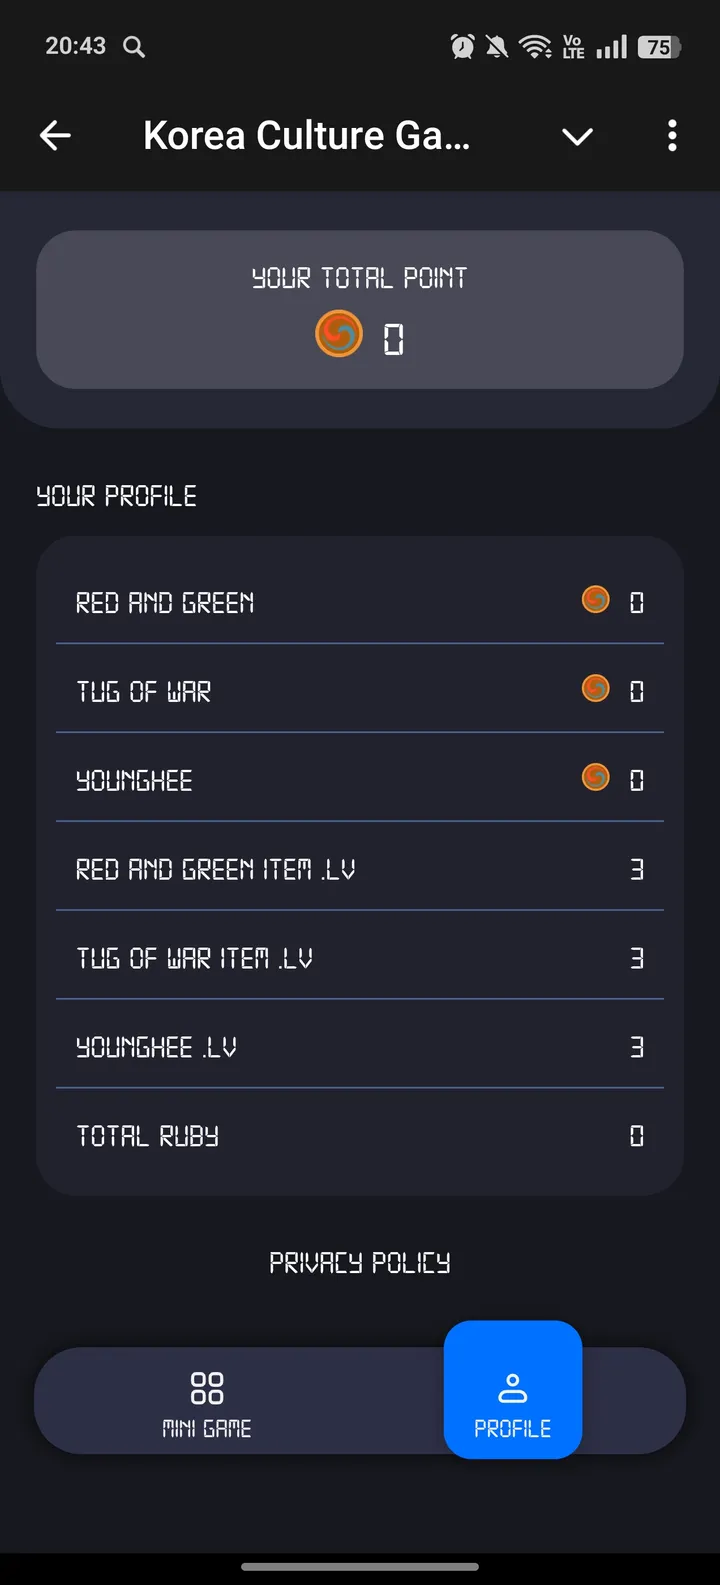This screenshot has height=1585, width=720.
Task: Tap the Total Ruby row
Action: pos(360,1135)
